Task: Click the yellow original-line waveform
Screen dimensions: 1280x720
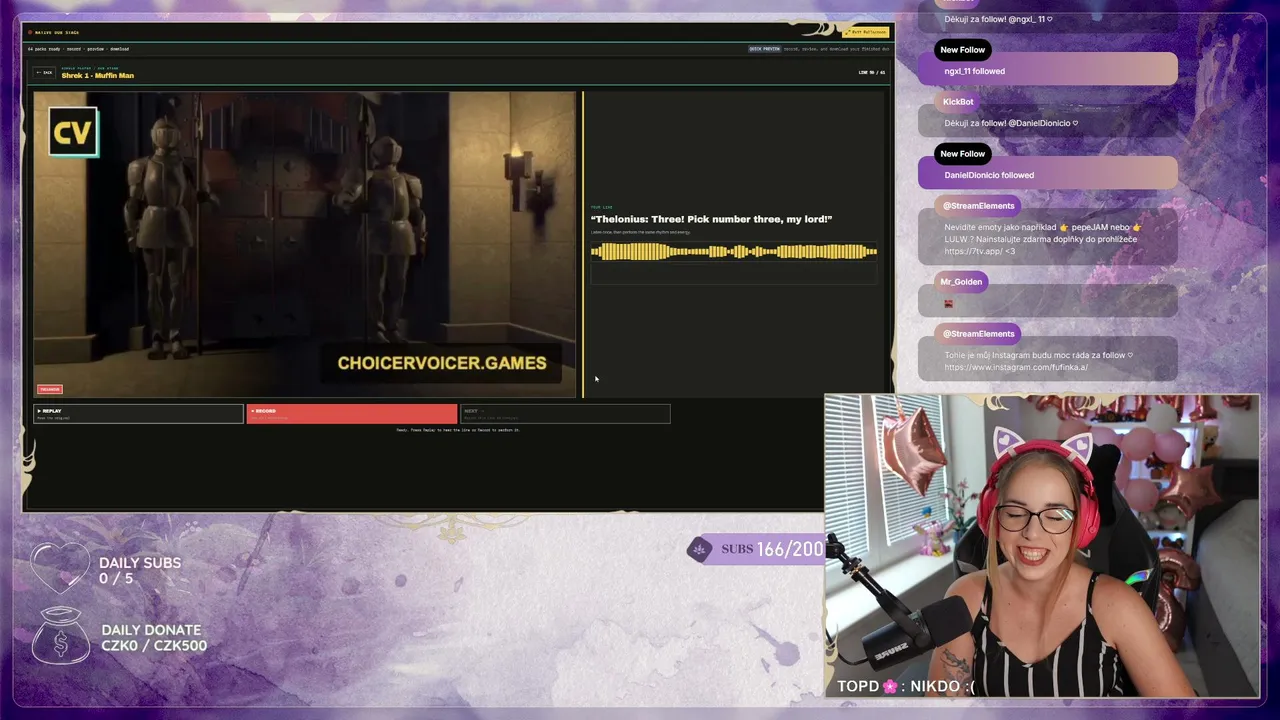Action: coord(734,252)
